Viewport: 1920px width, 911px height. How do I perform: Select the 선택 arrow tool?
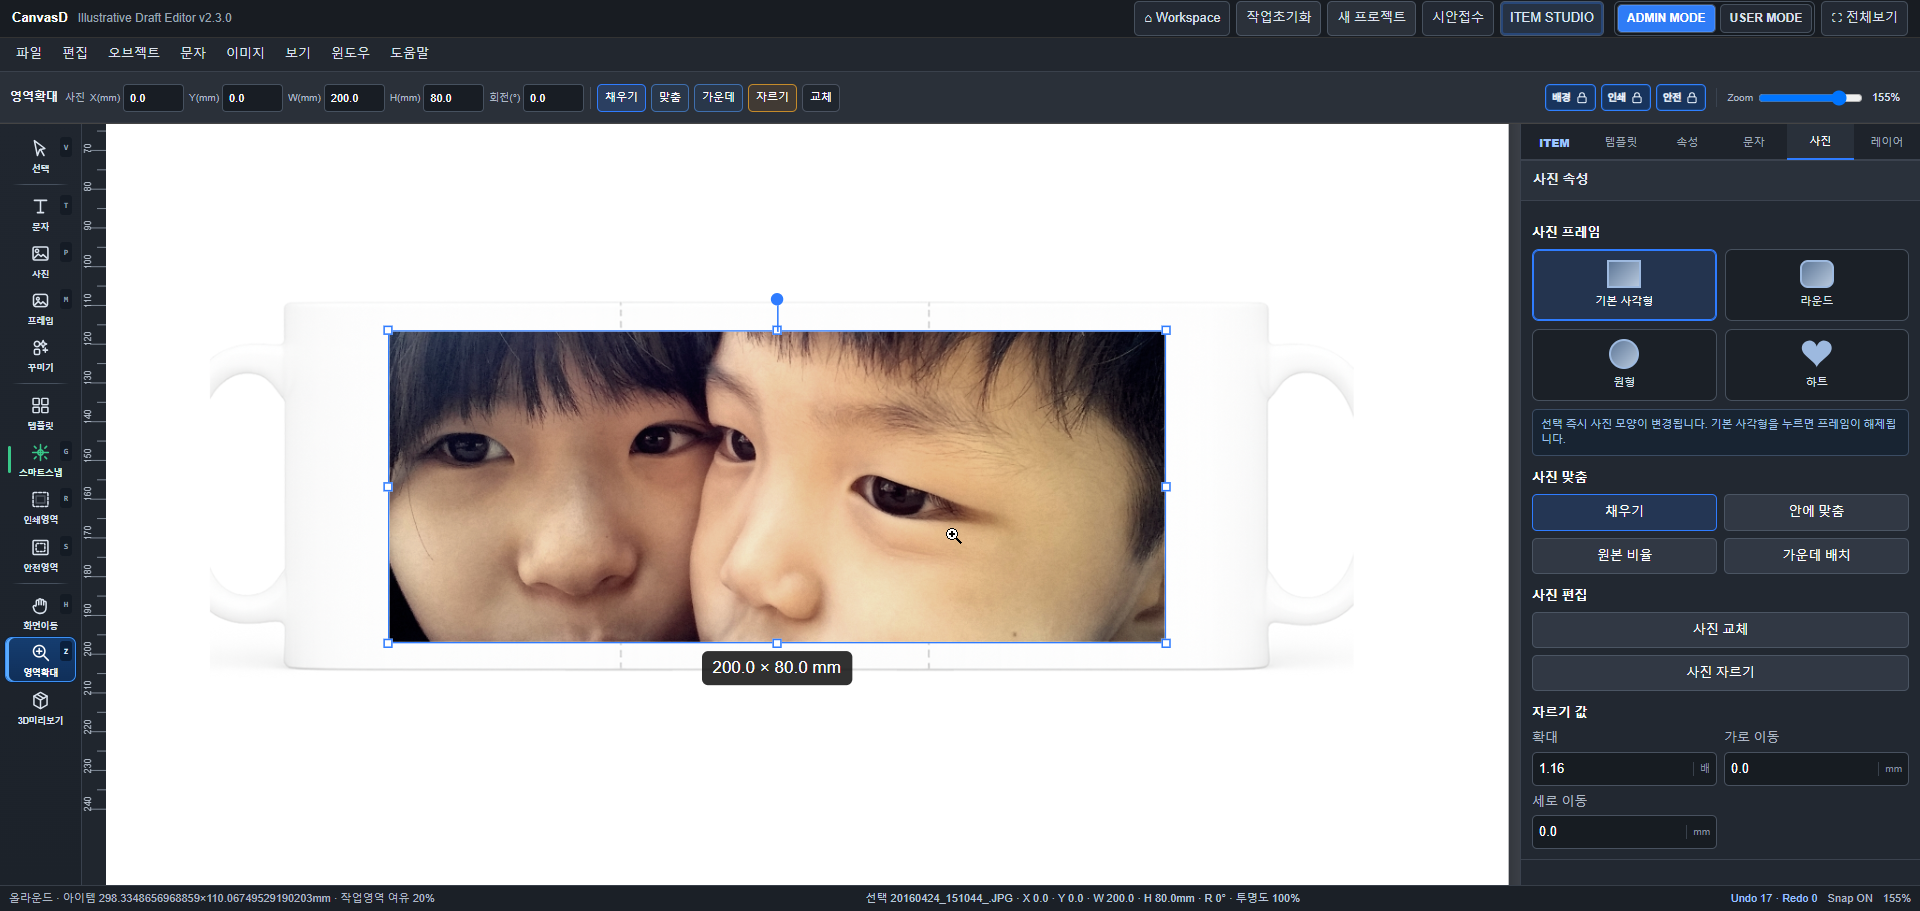tap(40, 156)
